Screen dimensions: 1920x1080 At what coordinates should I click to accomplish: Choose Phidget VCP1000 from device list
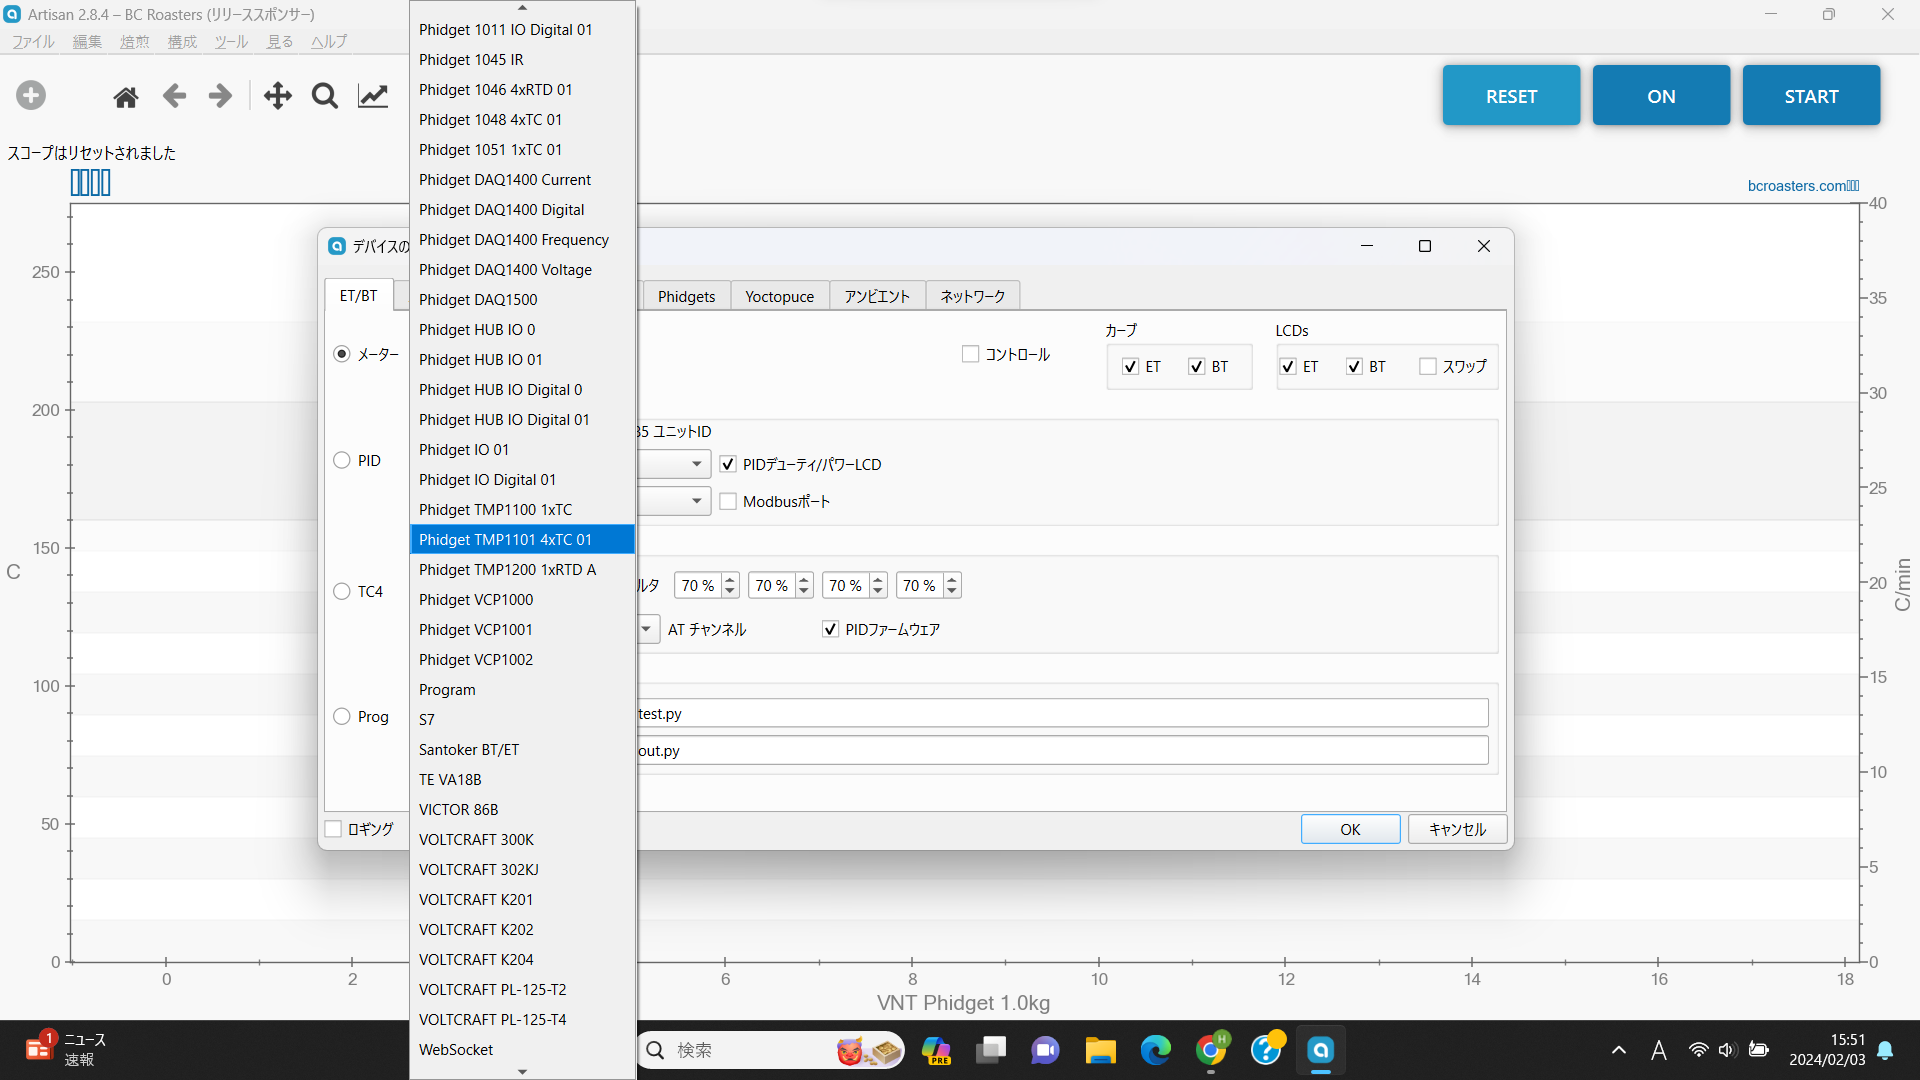coord(522,599)
